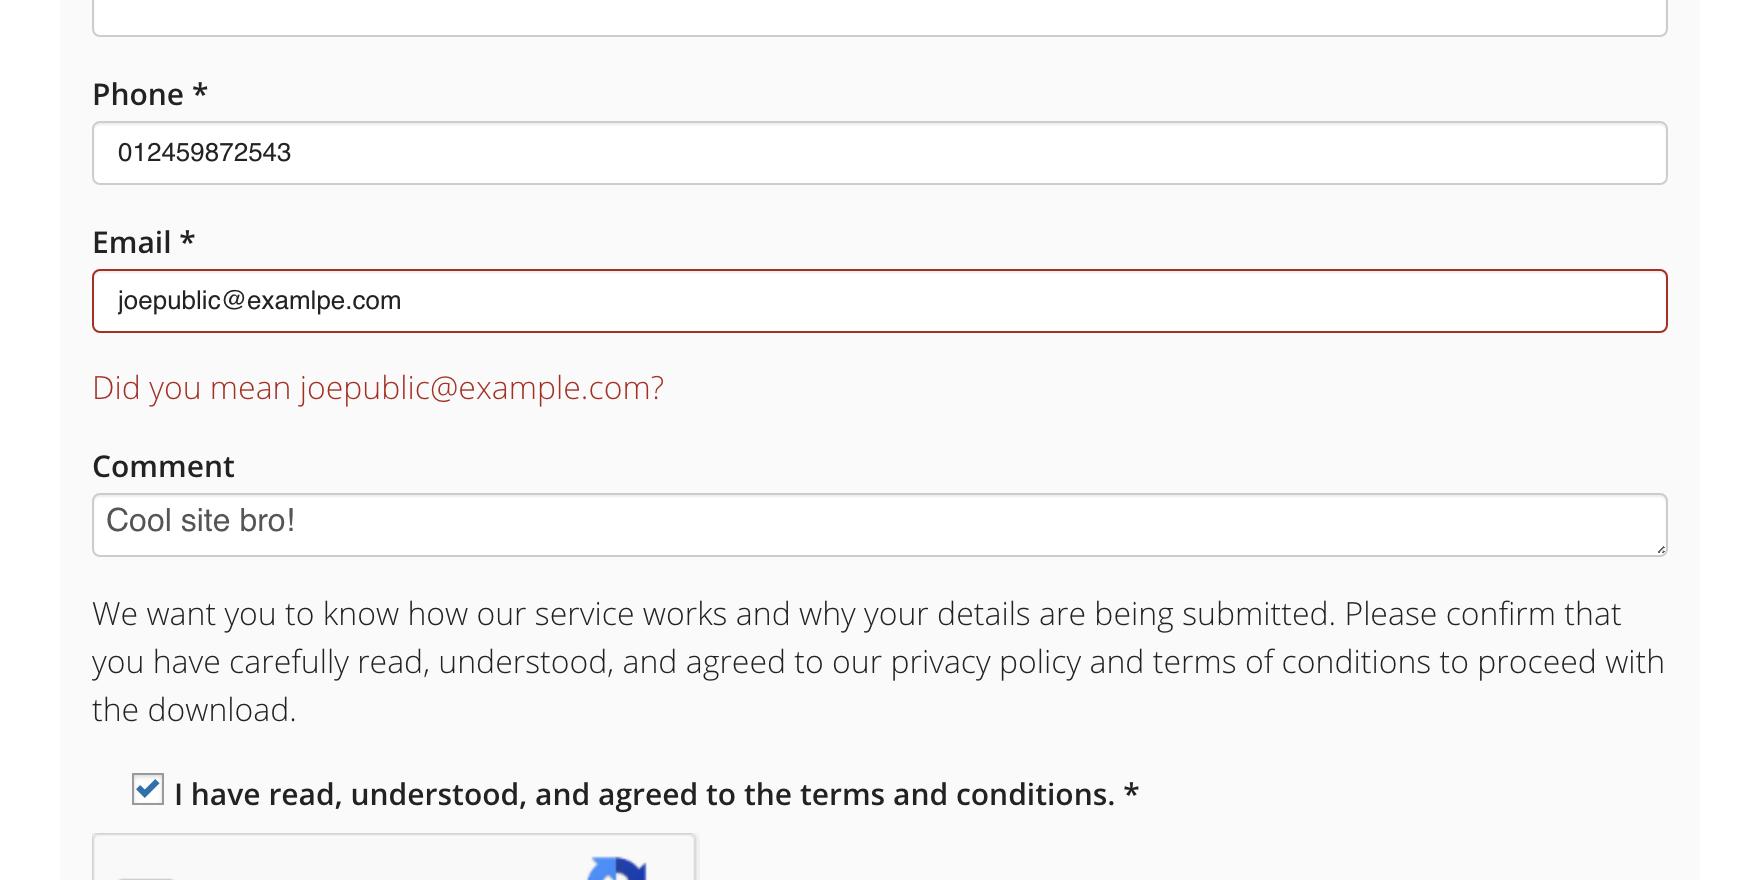This screenshot has width=1760, height=880.
Task: Click the "Did you mean" suggestion text
Action: tap(192, 388)
